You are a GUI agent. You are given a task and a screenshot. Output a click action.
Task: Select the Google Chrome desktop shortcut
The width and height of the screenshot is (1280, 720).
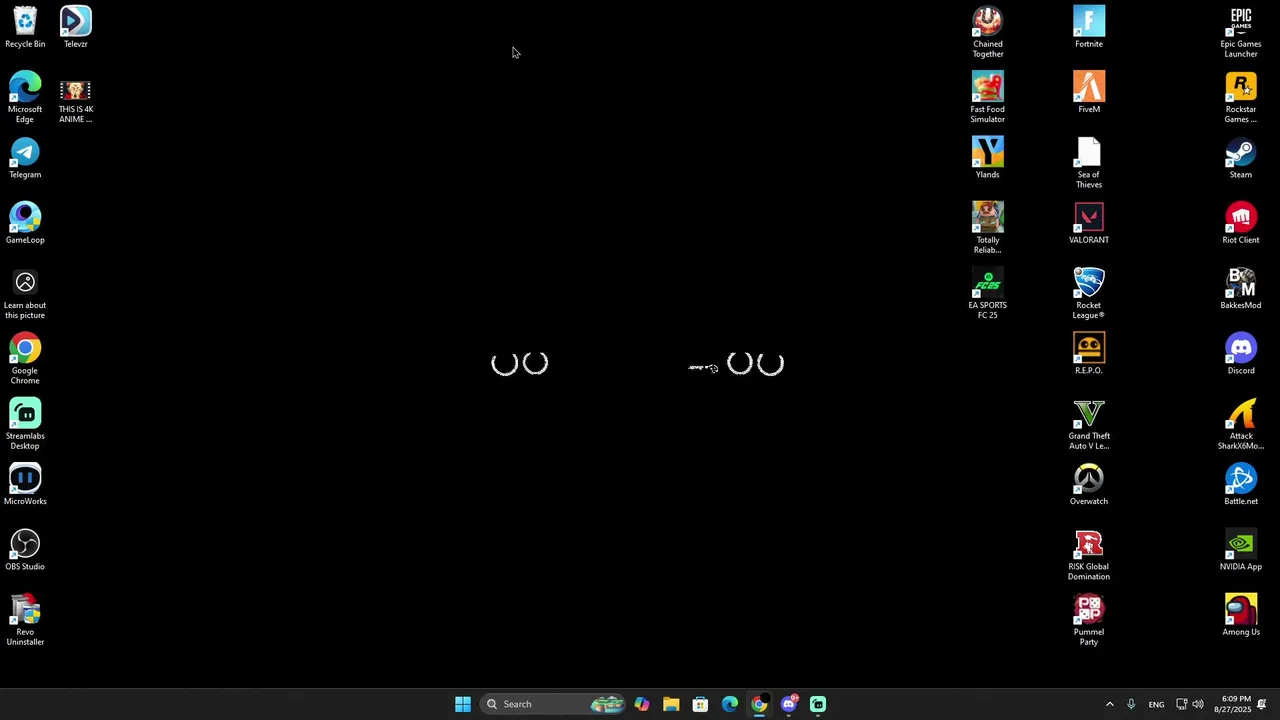25,359
